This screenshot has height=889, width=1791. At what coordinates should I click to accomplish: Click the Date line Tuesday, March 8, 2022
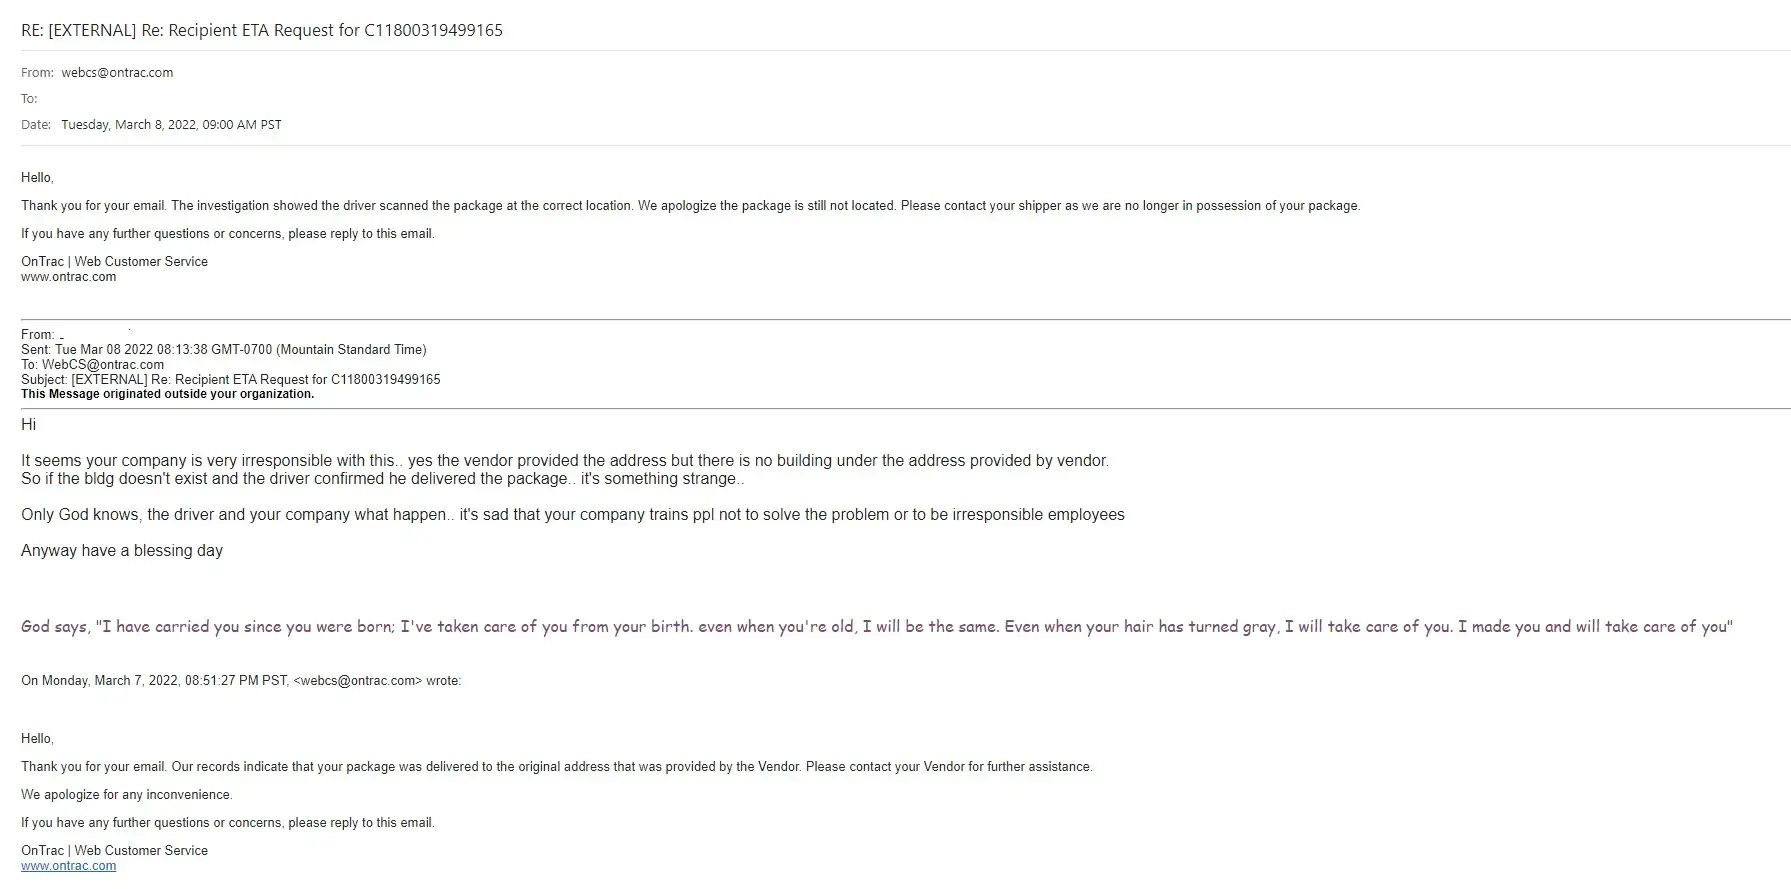(171, 125)
